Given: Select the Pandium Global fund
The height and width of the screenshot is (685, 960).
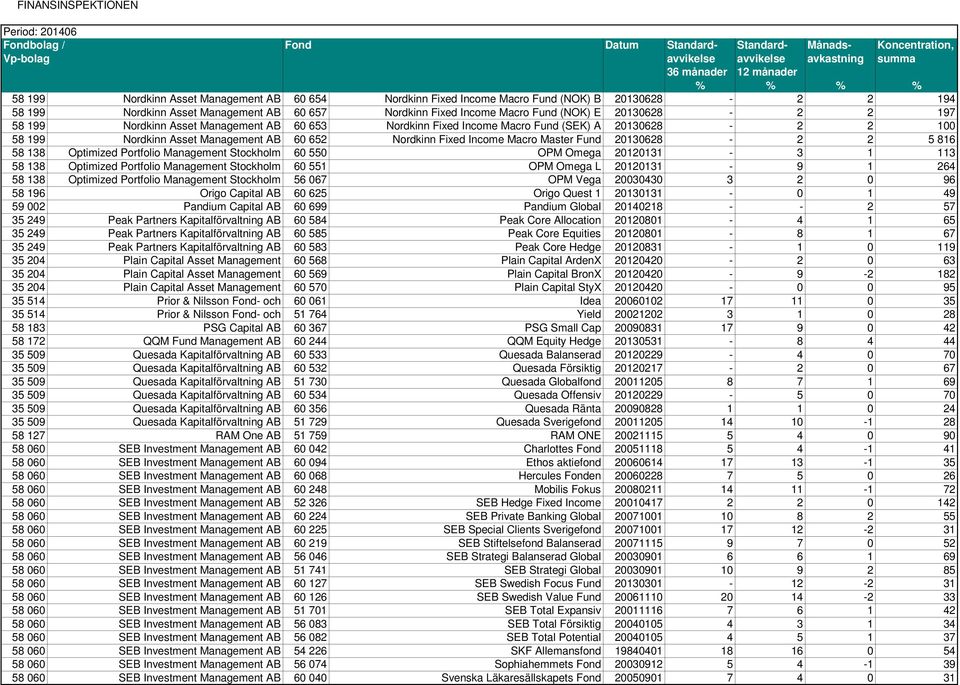Looking at the screenshot, I should click(562, 207).
